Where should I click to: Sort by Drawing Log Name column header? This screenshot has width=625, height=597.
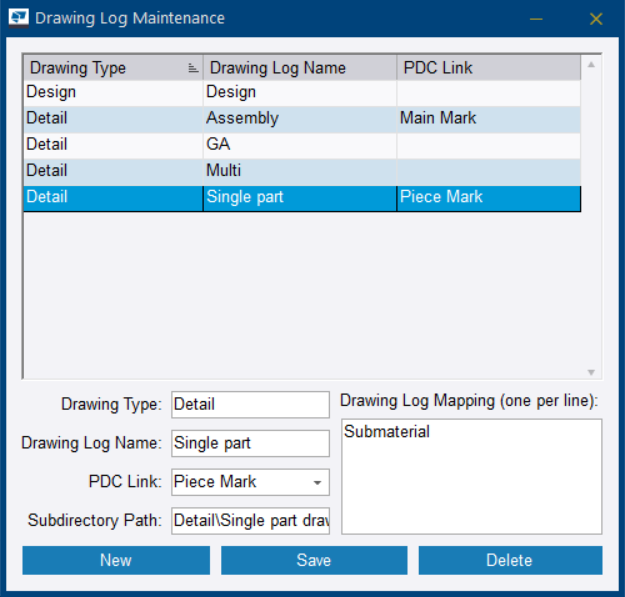(x=299, y=68)
